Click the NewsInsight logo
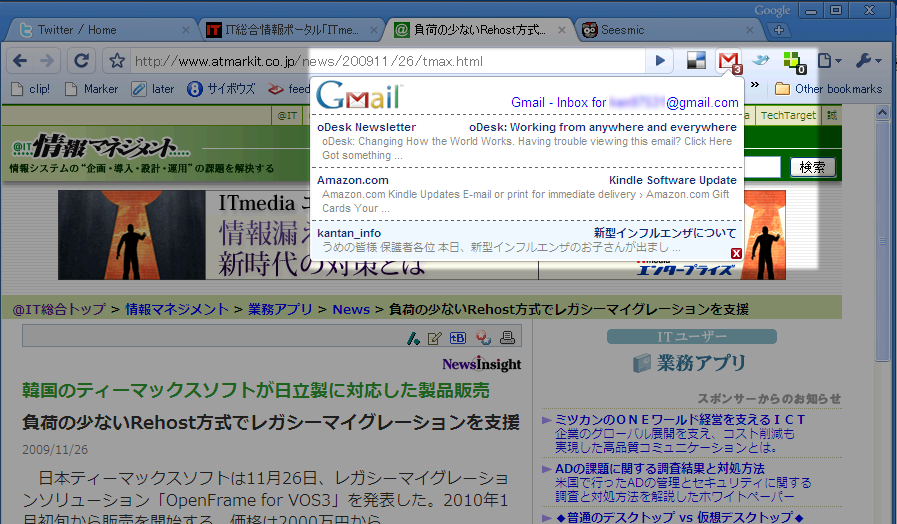Image resolution: width=897 pixels, height=524 pixels. coord(481,364)
